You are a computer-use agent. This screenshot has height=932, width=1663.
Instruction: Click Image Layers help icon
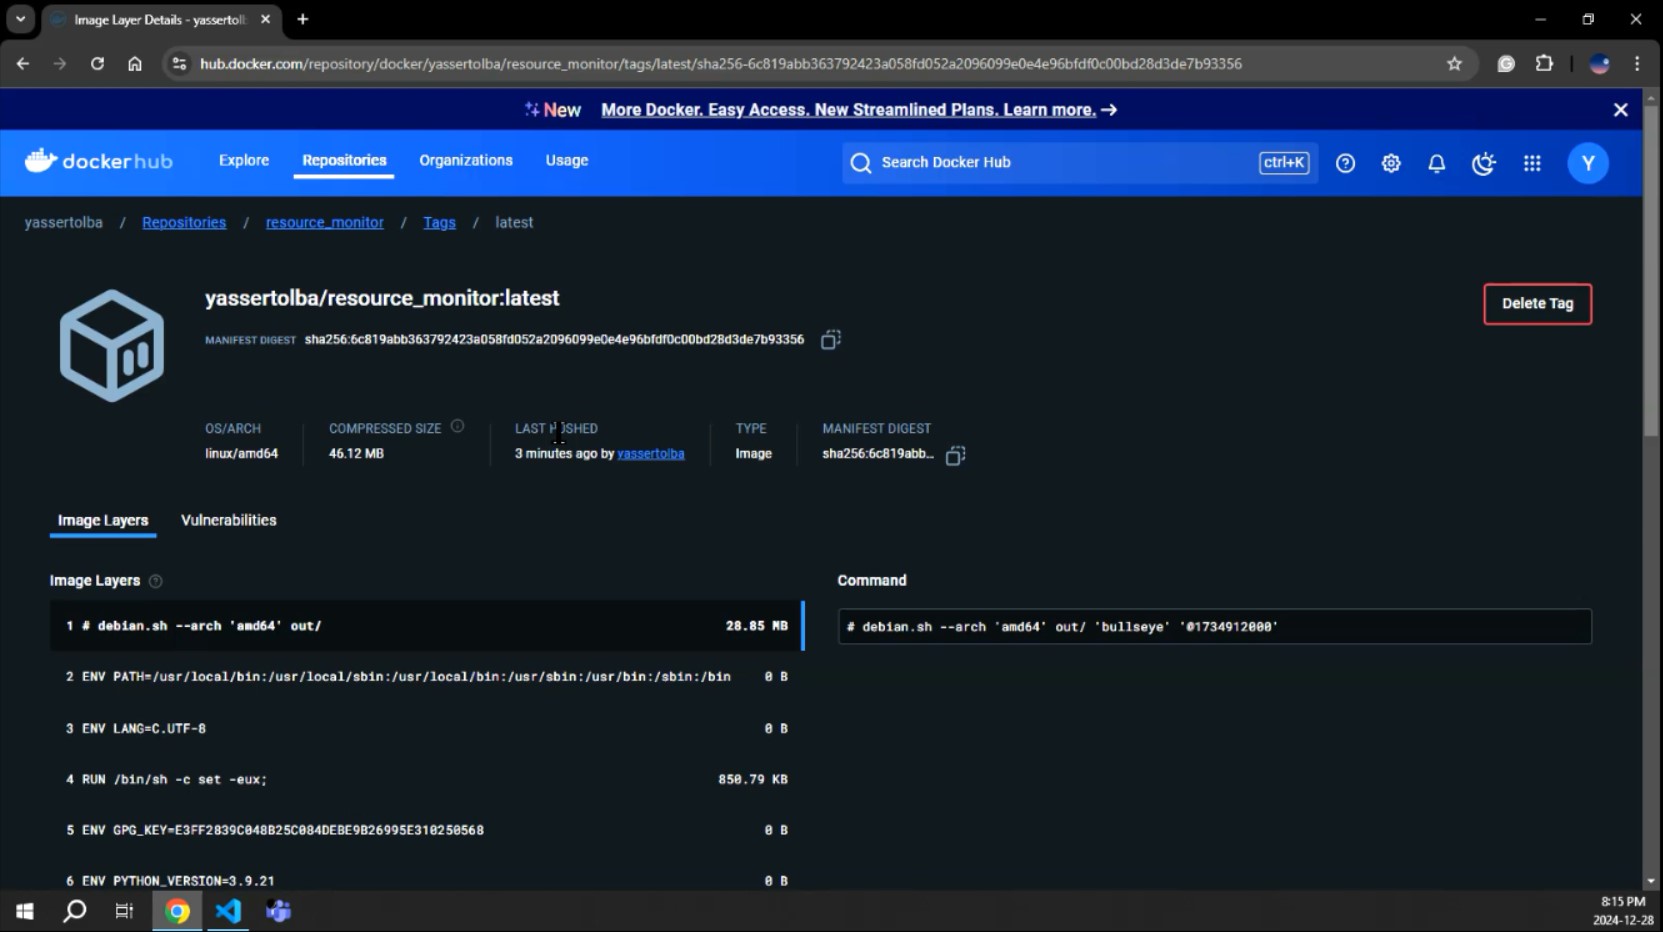(x=155, y=581)
